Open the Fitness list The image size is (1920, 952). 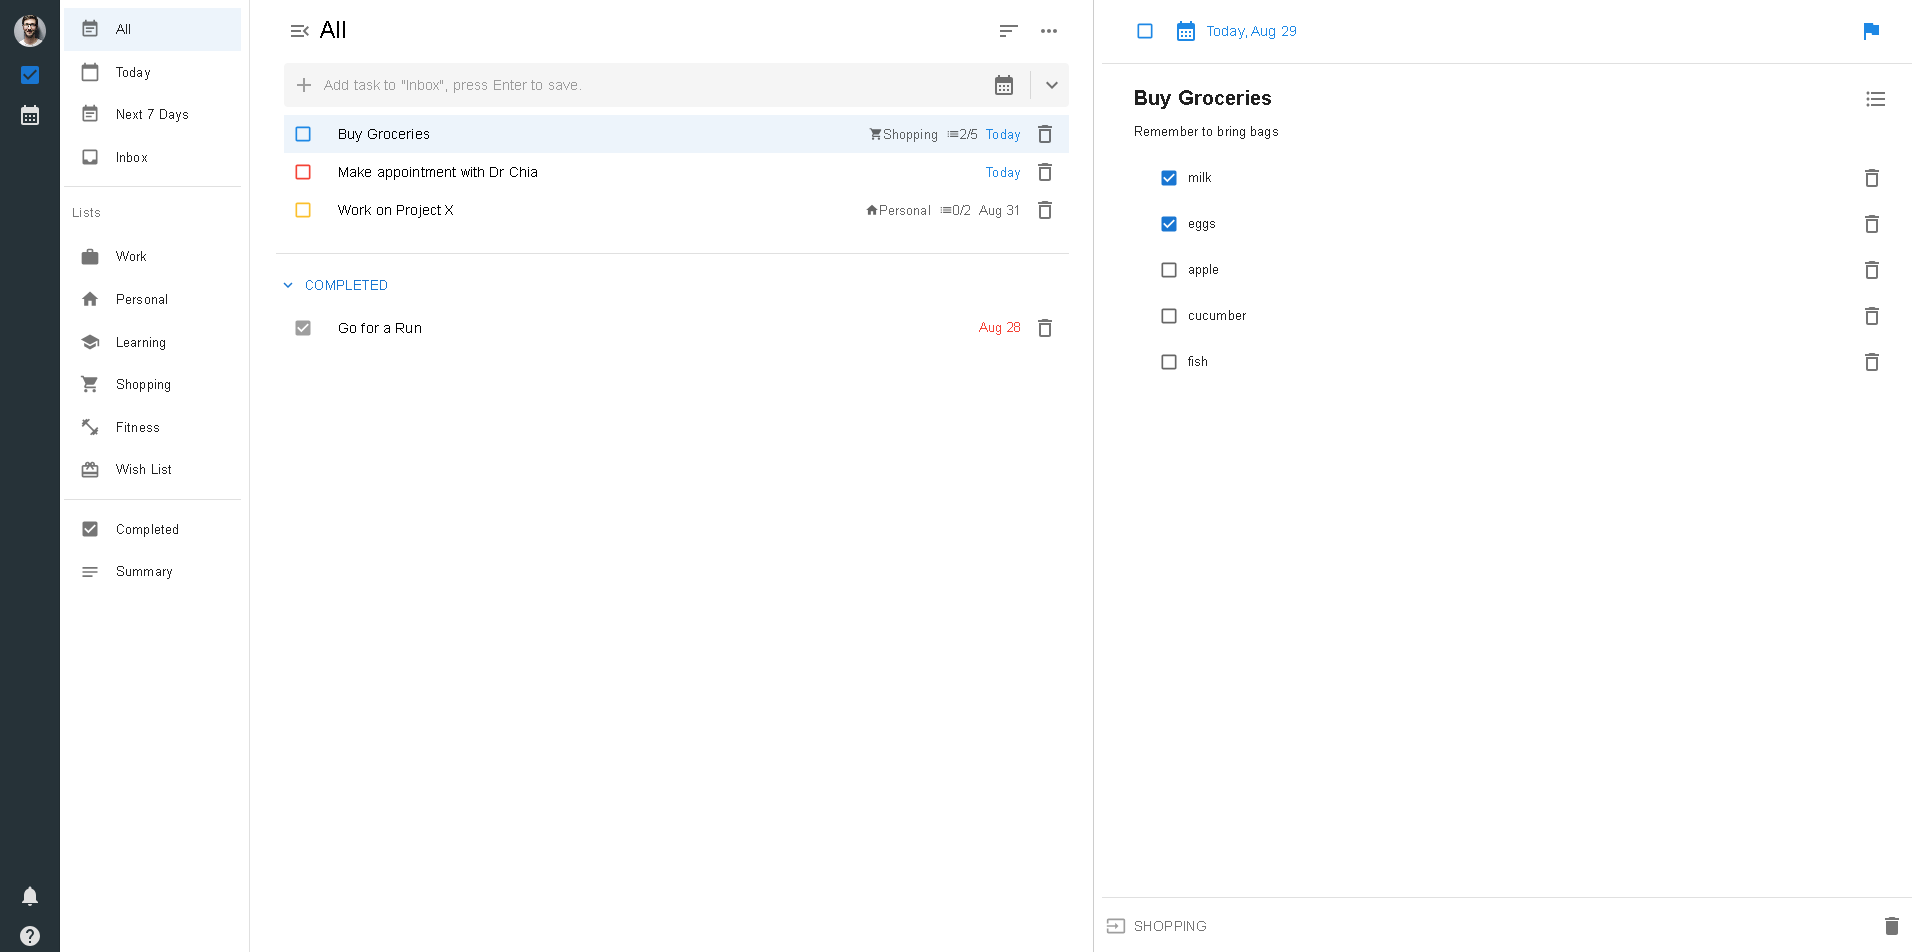pos(138,427)
